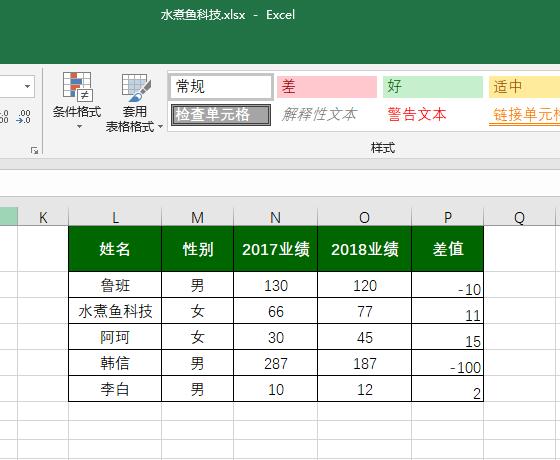The height and width of the screenshot is (460, 560).
Task: Select column O header
Action: [x=364, y=217]
